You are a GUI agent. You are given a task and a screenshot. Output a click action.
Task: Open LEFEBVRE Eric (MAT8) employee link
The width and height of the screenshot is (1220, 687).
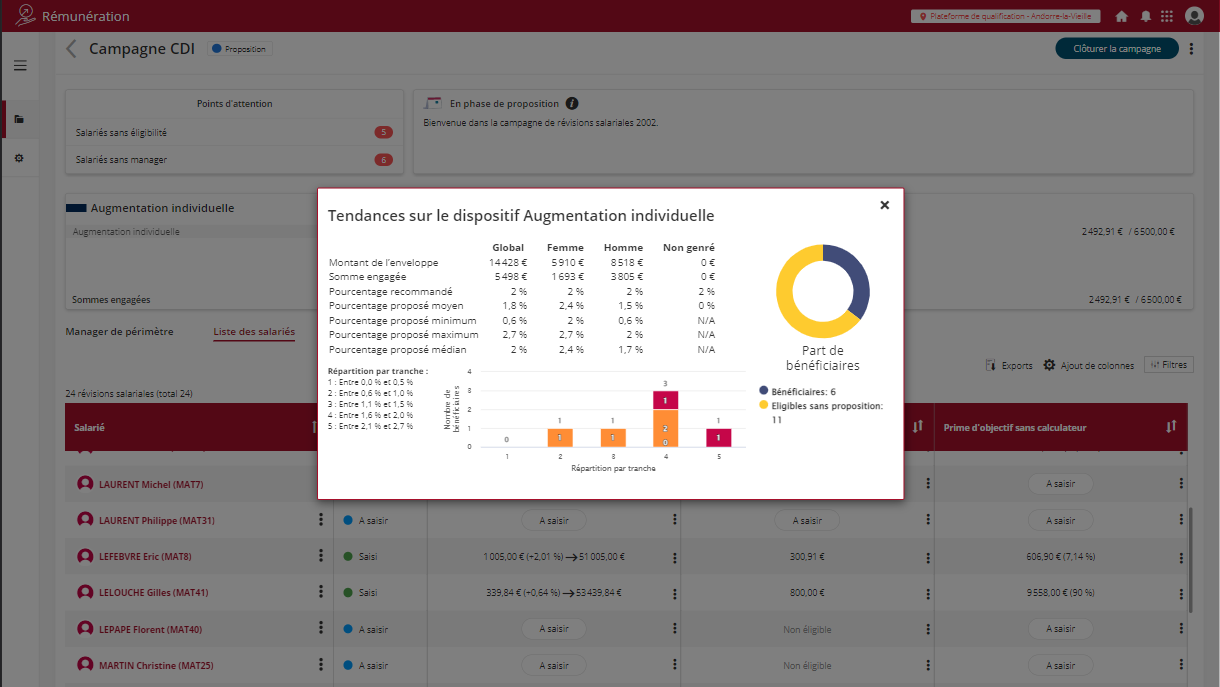(x=145, y=556)
